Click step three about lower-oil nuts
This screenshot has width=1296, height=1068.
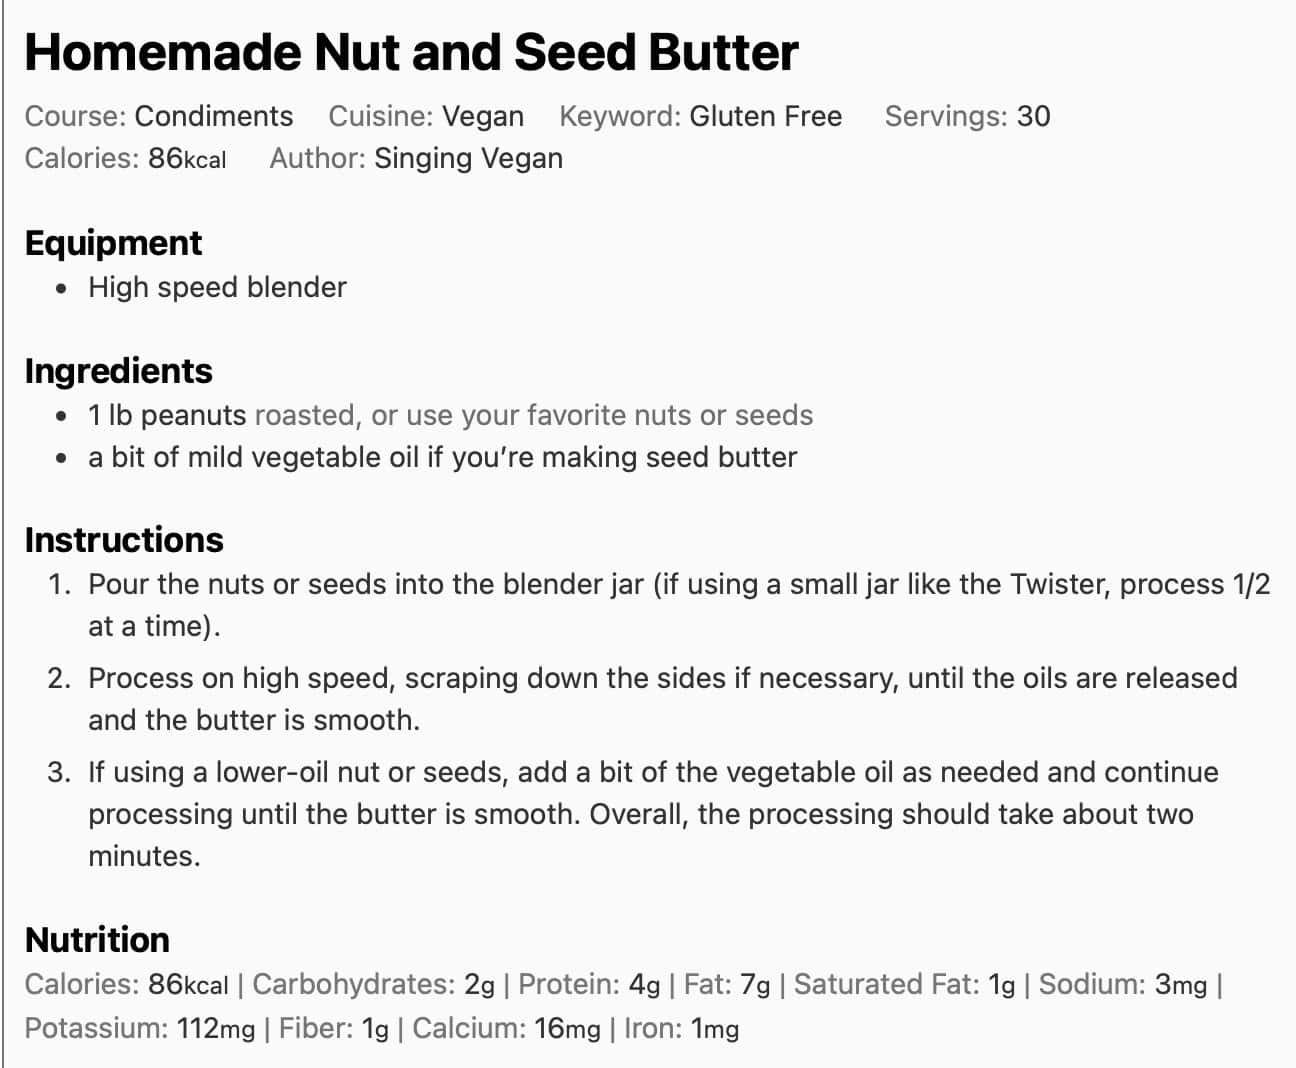(652, 772)
